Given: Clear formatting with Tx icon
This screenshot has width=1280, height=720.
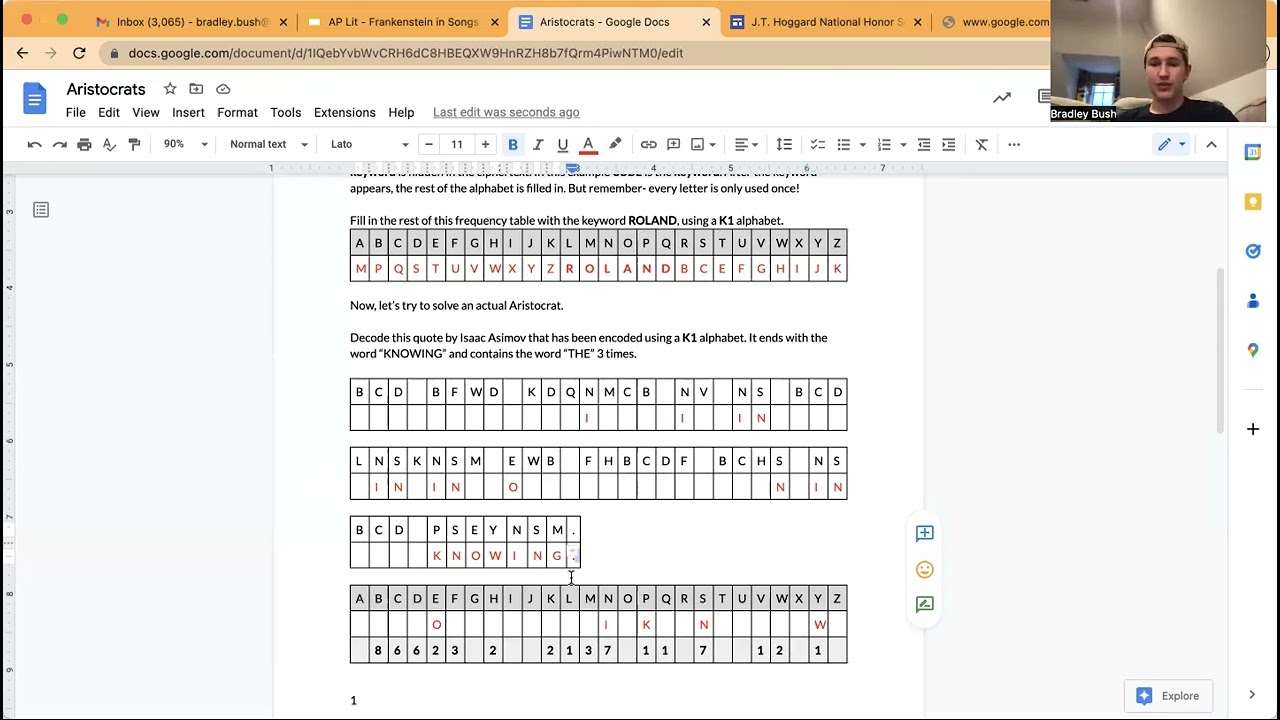Looking at the screenshot, I should [981, 145].
